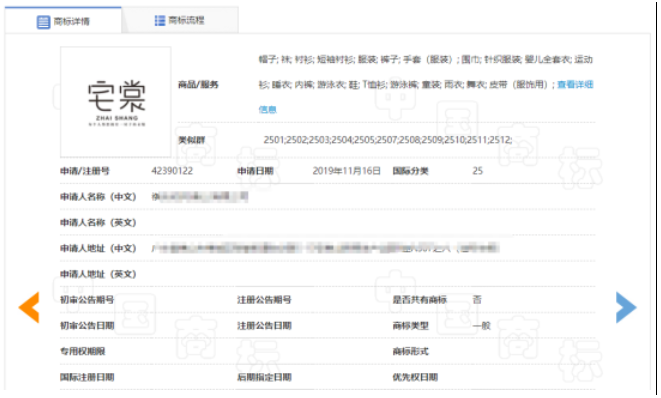The width and height of the screenshot is (661, 398).
Task: Click the list icon on 商标流程 tab
Action: point(160,20)
